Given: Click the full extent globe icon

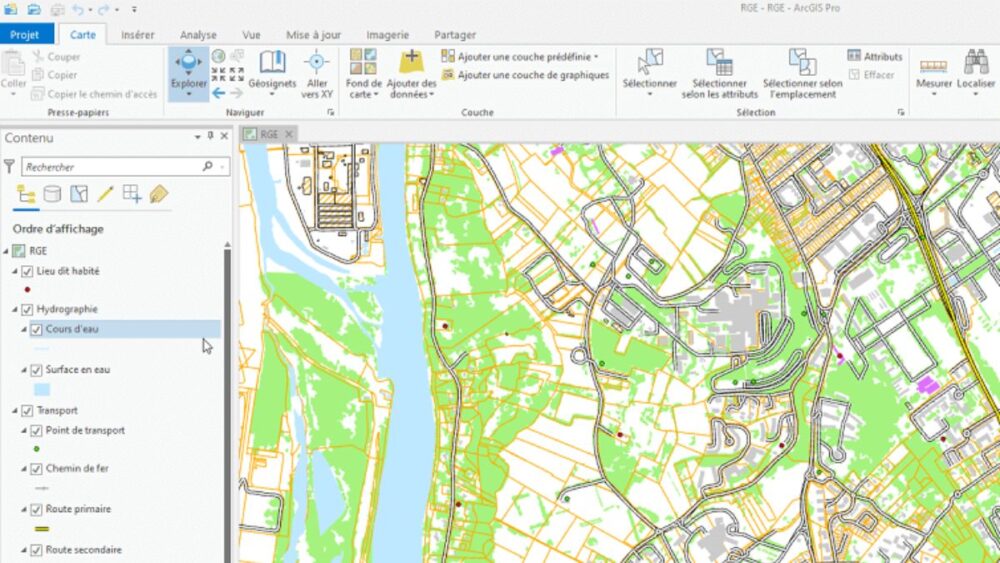Looking at the screenshot, I should click(218, 56).
